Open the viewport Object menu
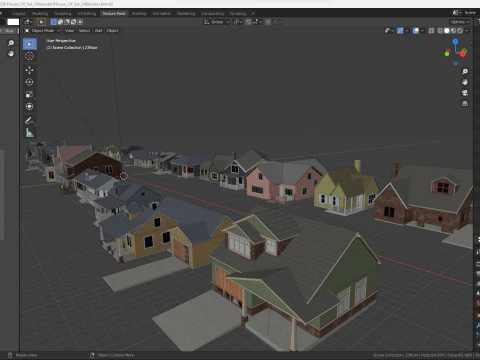This screenshot has width=480, height=360. 112,31
